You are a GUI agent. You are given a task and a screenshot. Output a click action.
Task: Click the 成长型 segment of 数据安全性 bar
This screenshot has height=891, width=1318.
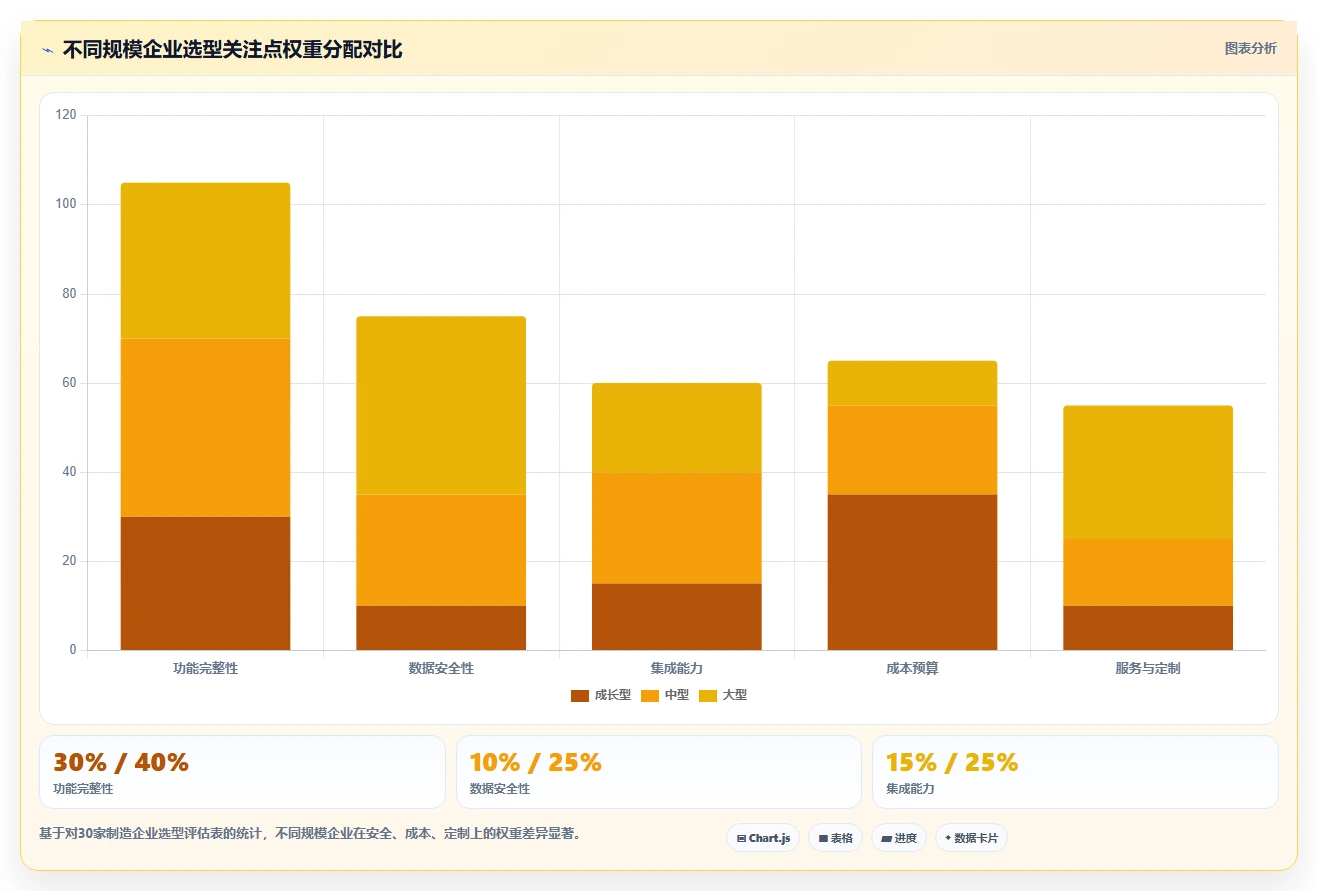coord(441,628)
